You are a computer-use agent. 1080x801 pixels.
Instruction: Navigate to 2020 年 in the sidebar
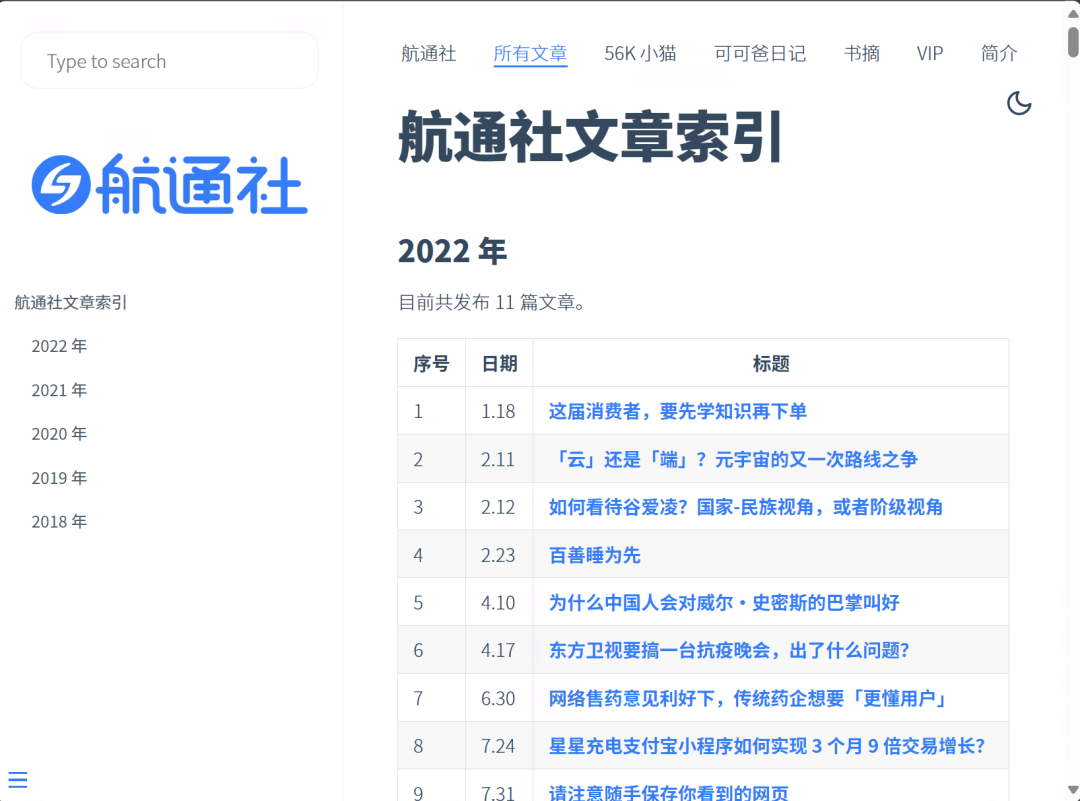click(59, 434)
